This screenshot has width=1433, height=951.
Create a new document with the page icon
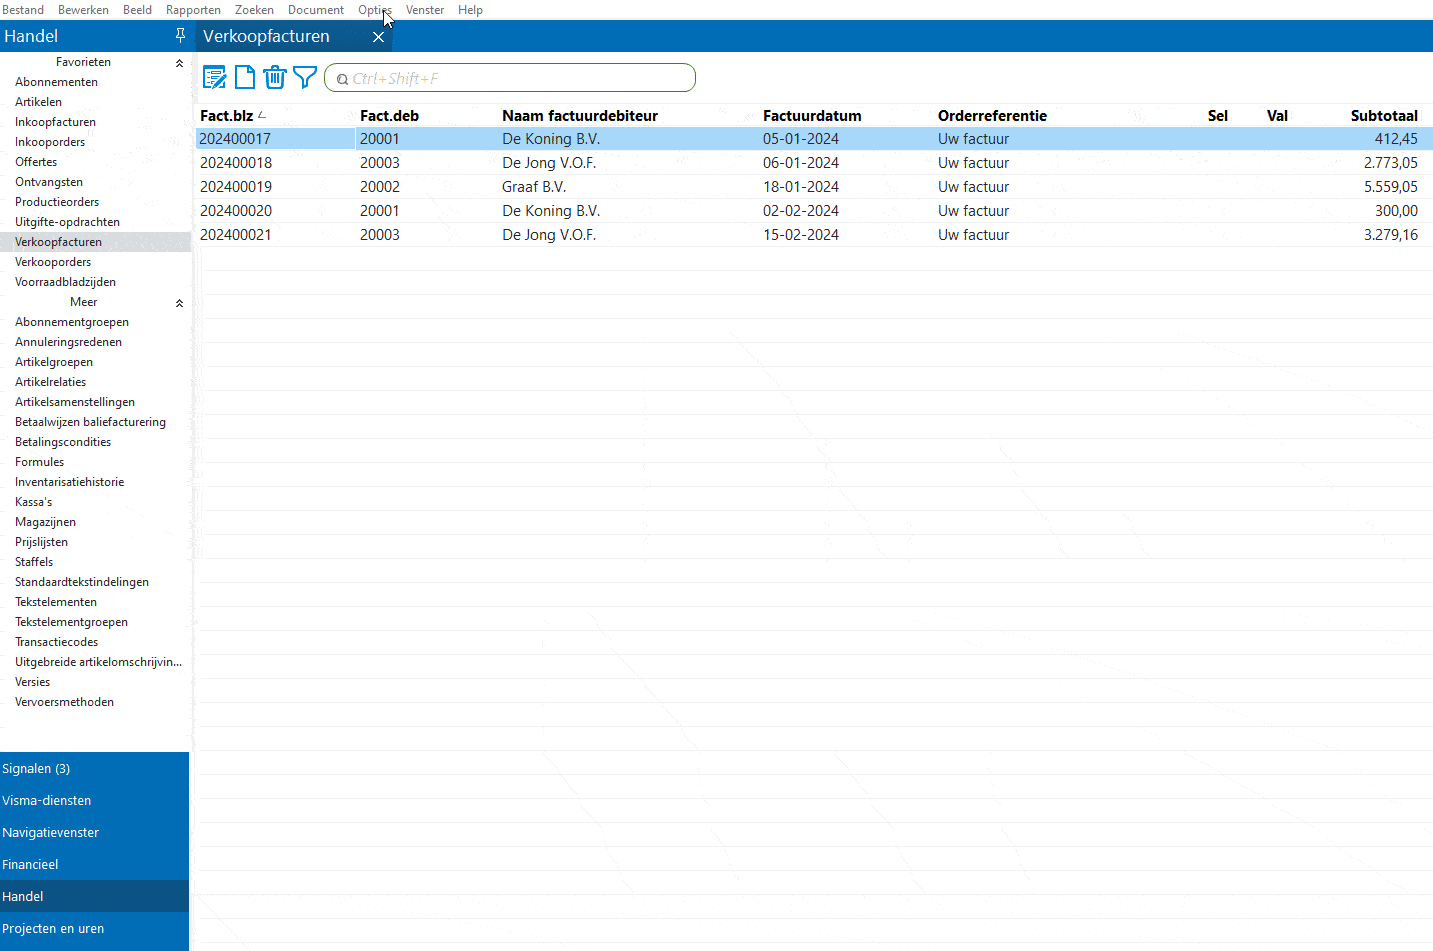[245, 77]
